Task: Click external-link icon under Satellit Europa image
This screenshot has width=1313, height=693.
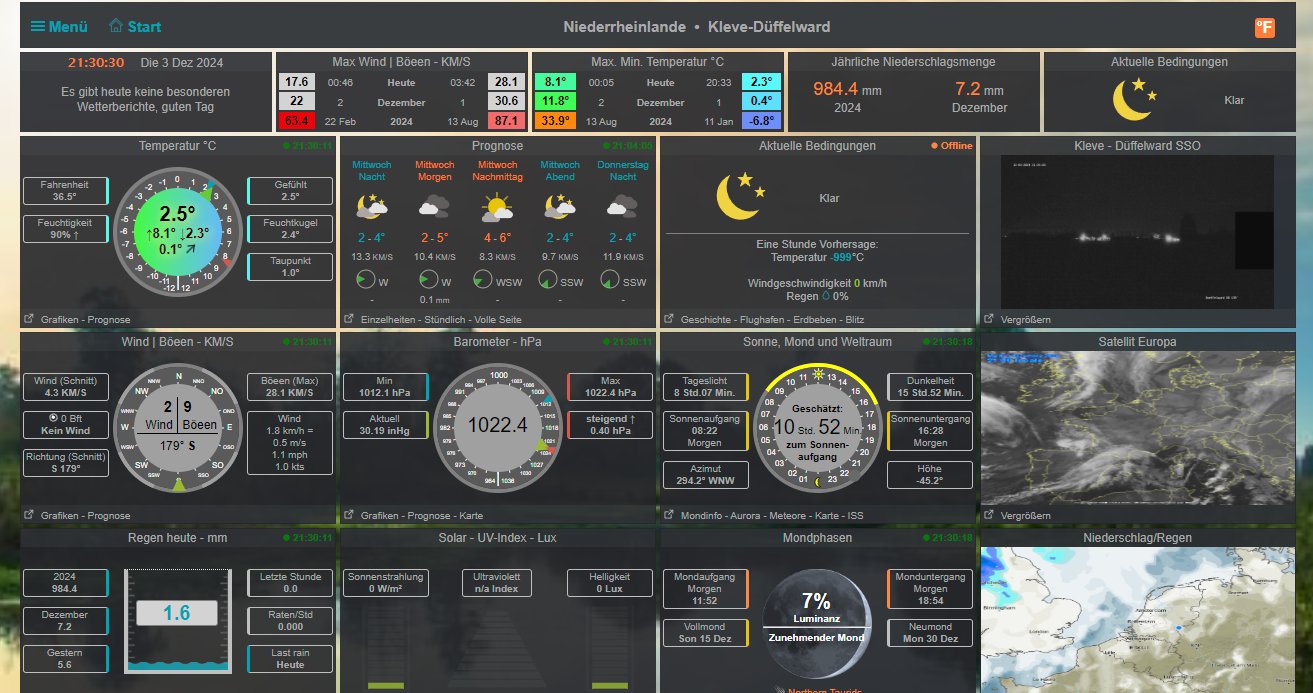Action: point(989,515)
